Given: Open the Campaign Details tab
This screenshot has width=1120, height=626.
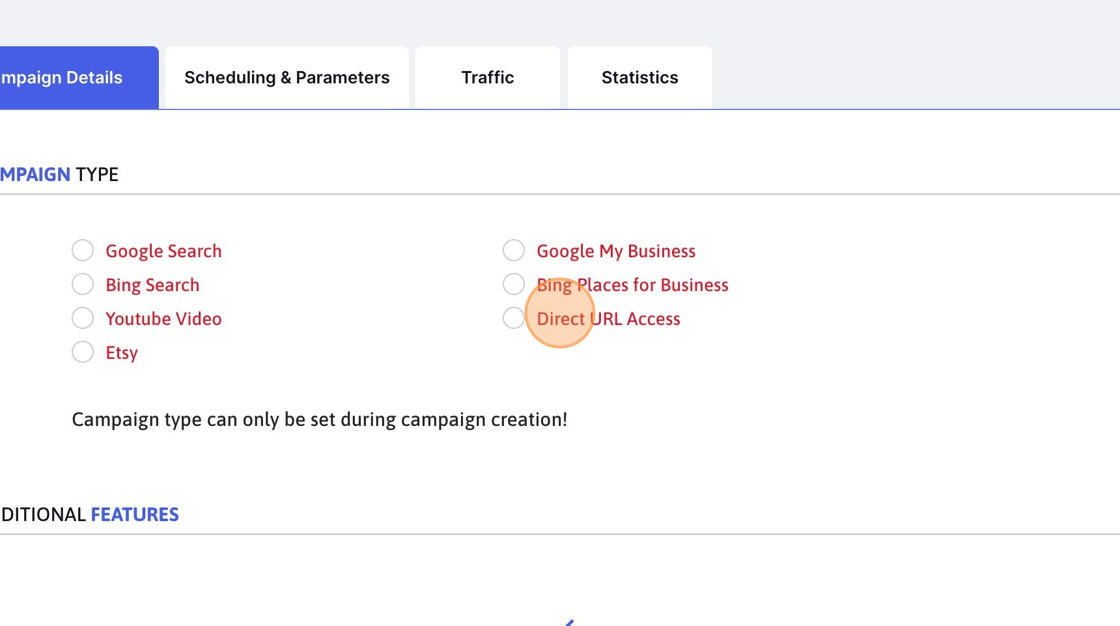Looking at the screenshot, I should 79,78.
